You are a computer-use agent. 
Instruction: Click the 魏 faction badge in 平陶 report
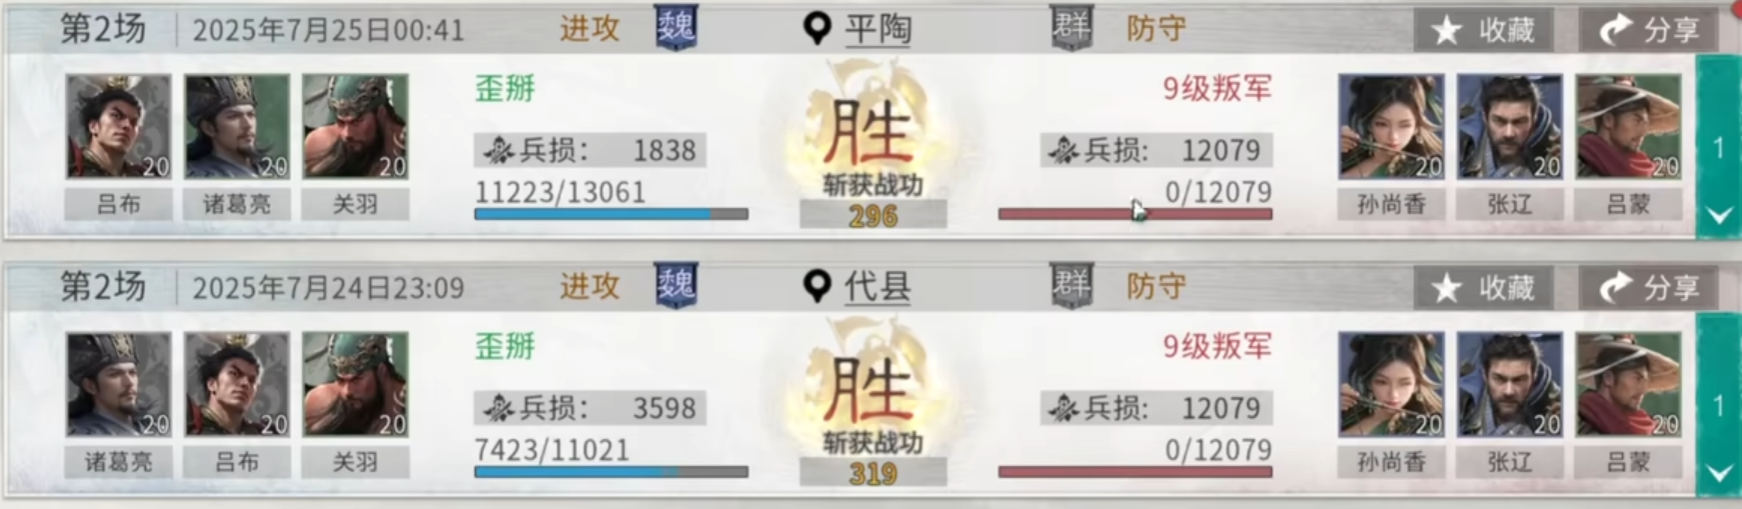click(x=677, y=27)
